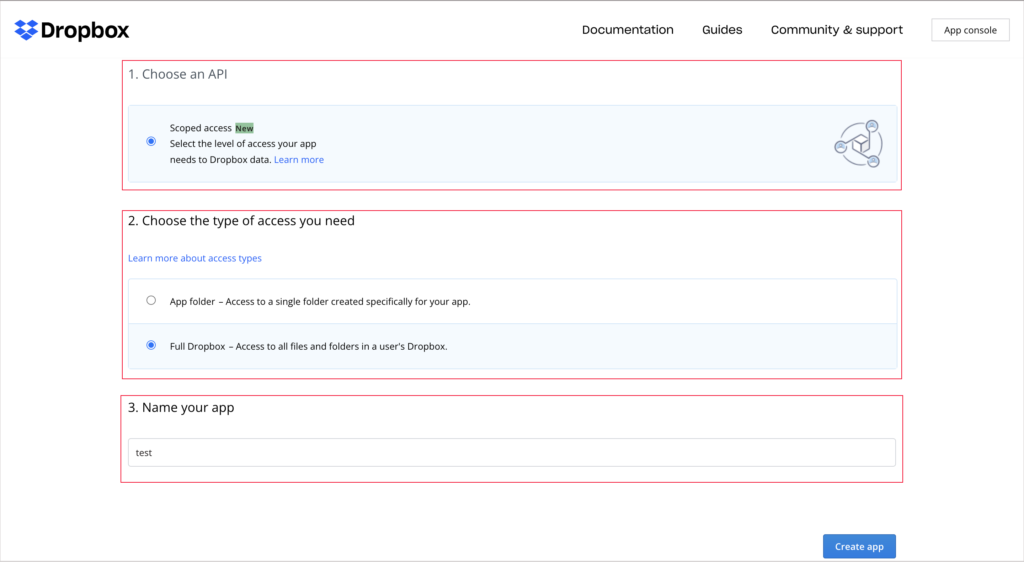This screenshot has width=1024, height=562.
Task: Click the '3. Name your app' heading
Action: pyautogui.click(x=181, y=407)
